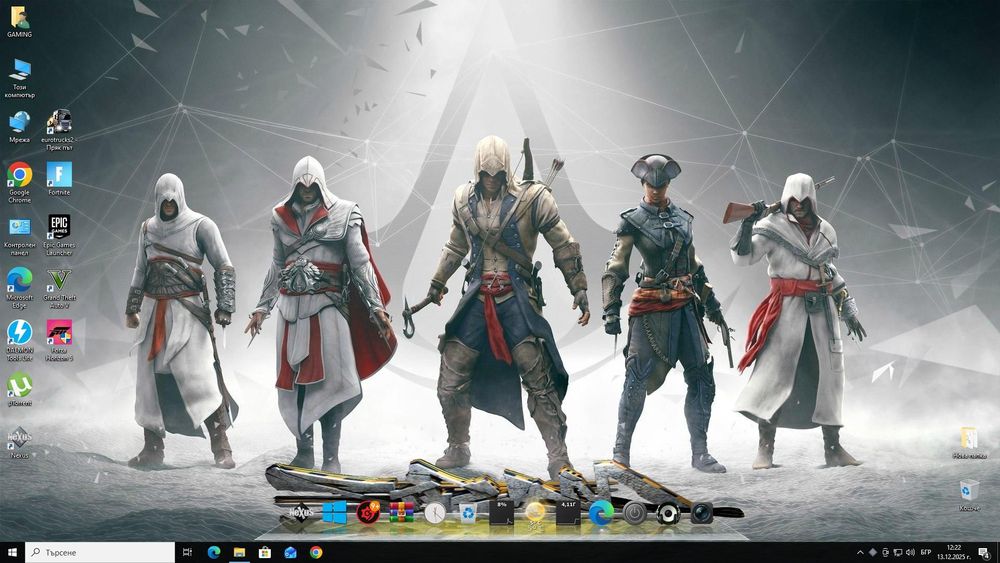Click the Търсене taskbar search box
The image size is (1000, 563).
(x=100, y=552)
